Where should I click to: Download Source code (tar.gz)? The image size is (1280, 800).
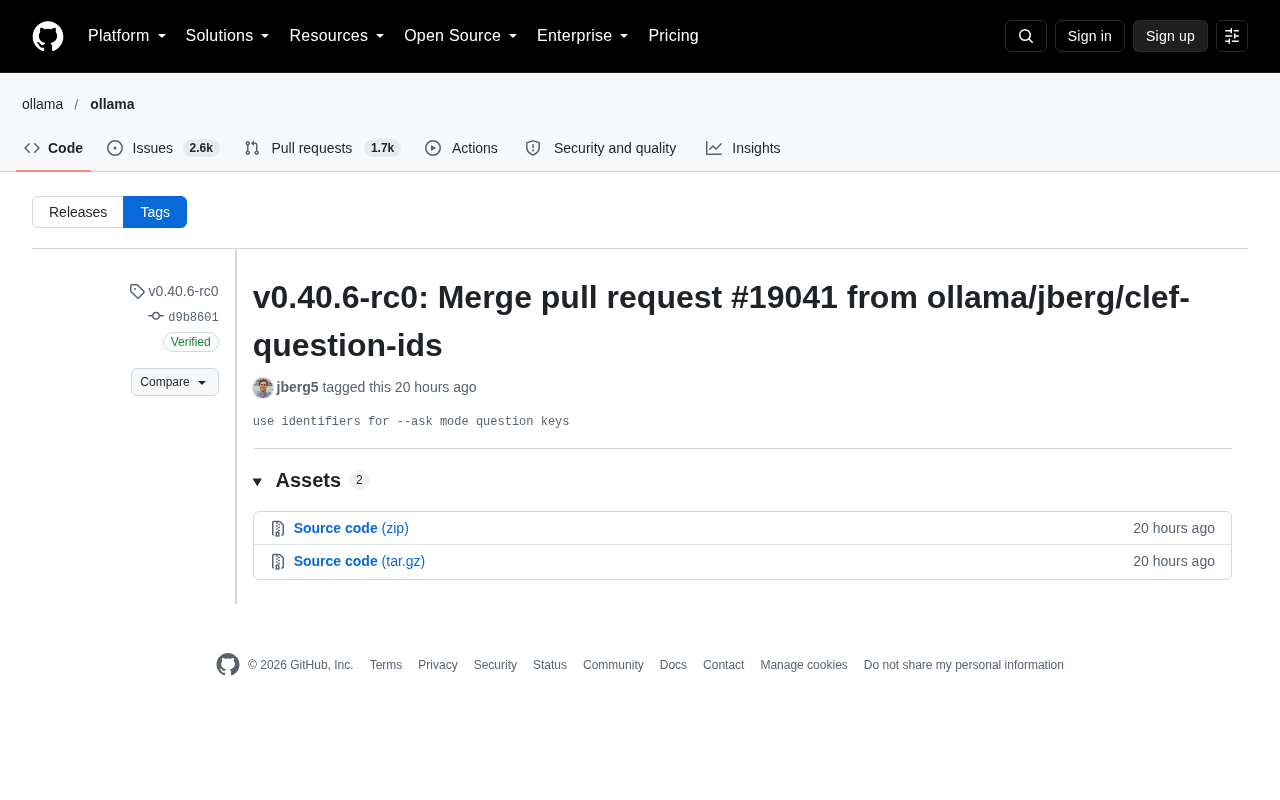pos(359,561)
